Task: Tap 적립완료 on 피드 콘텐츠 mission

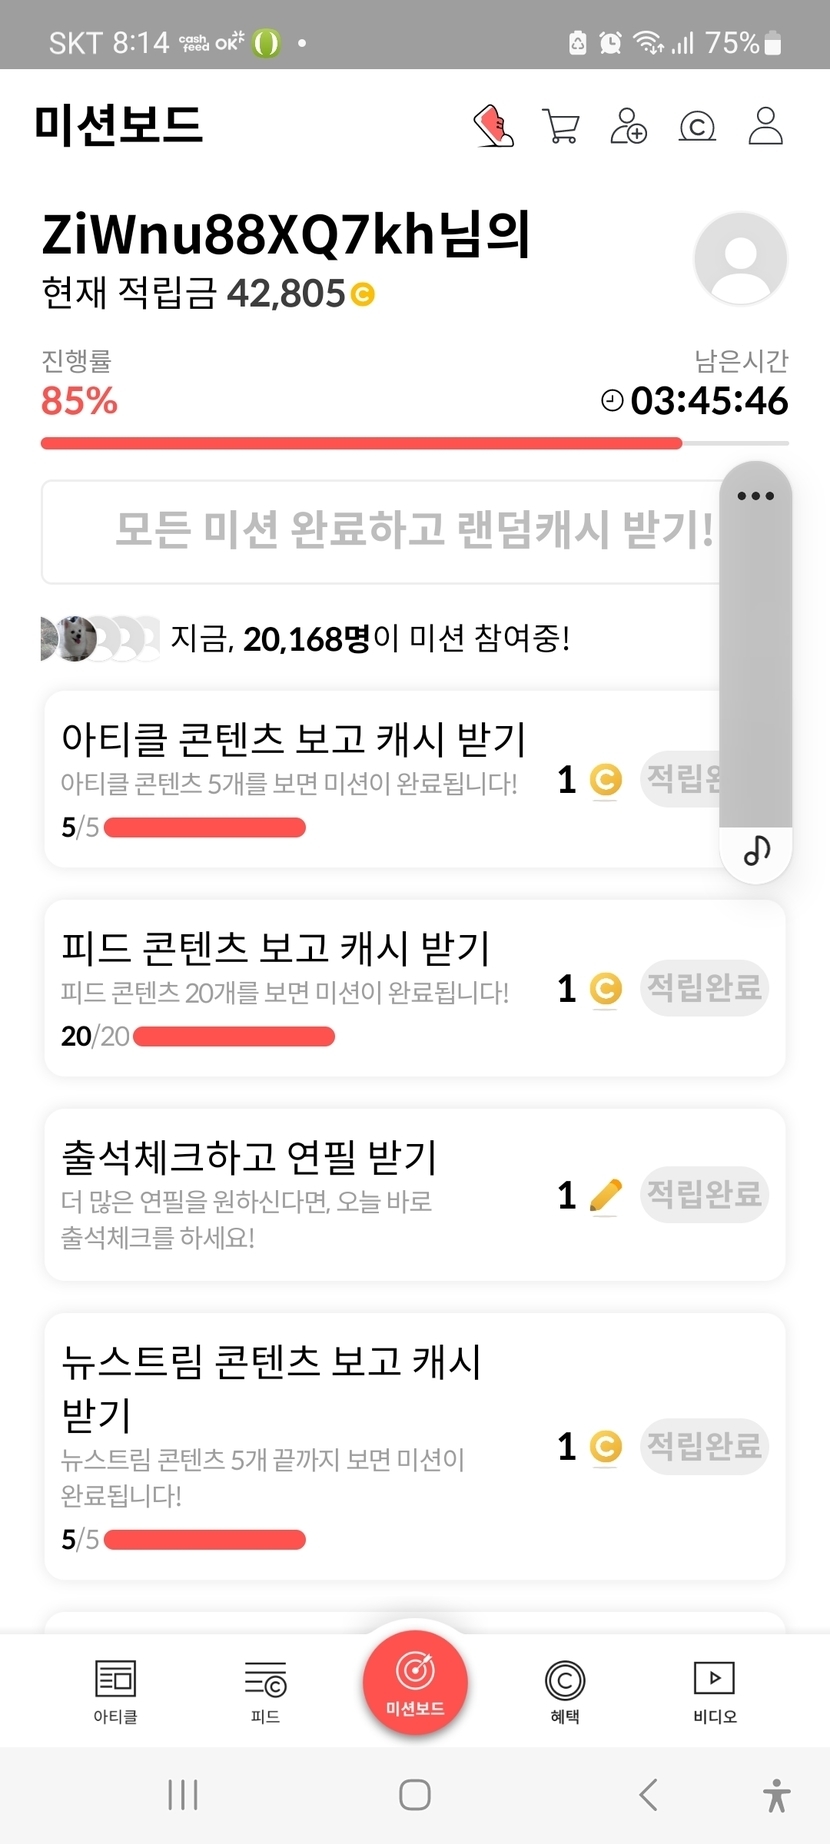Action: pyautogui.click(x=704, y=988)
